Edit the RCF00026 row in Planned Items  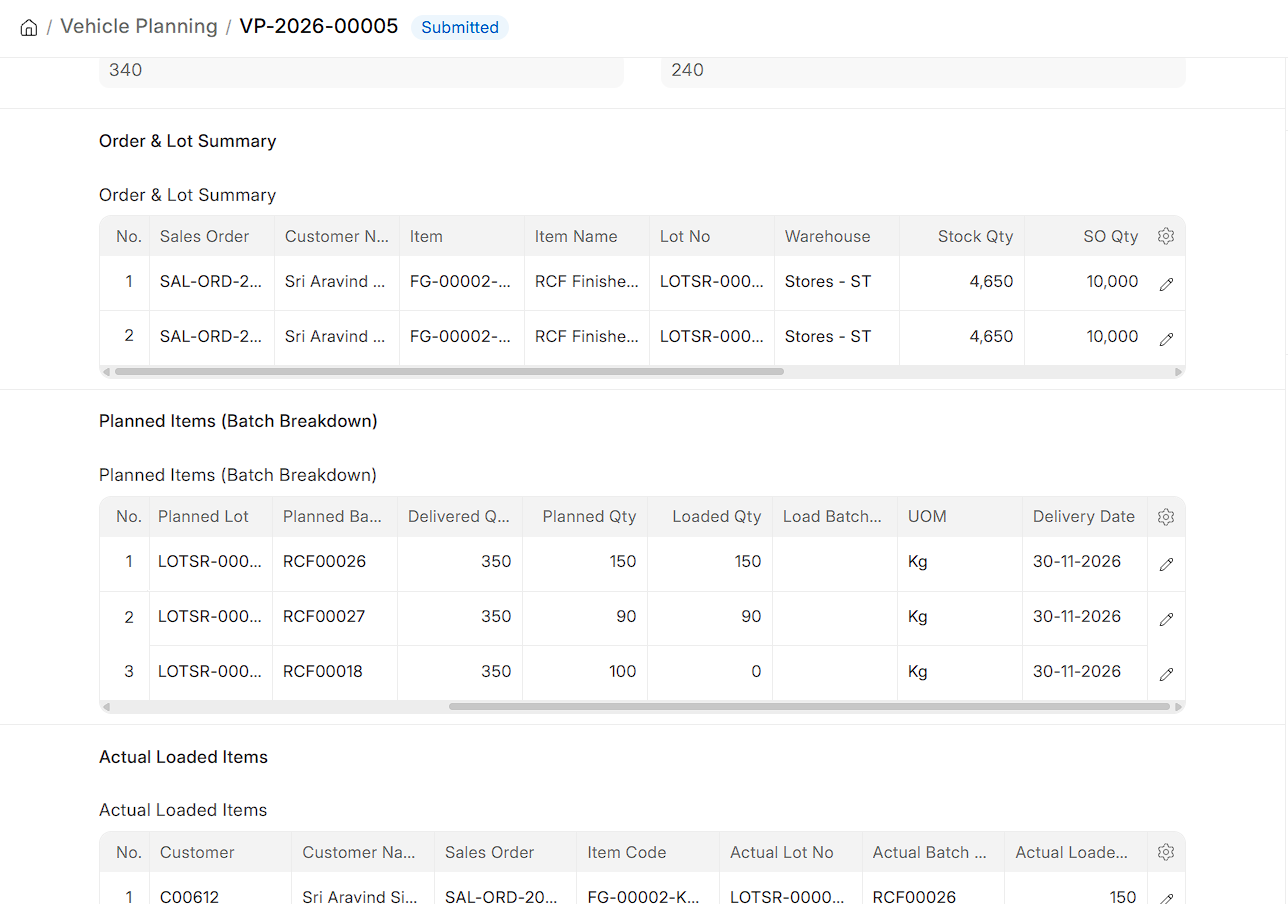tap(1166, 564)
